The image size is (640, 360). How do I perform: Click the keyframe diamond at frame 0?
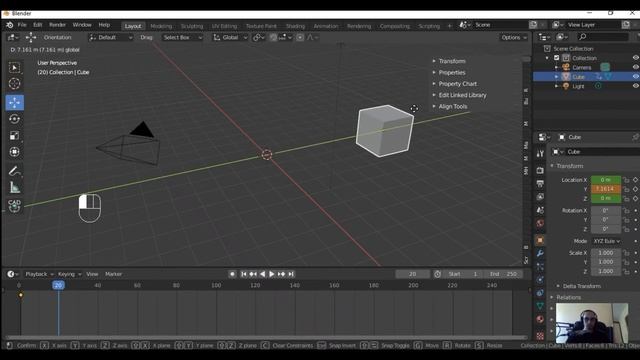point(21,295)
